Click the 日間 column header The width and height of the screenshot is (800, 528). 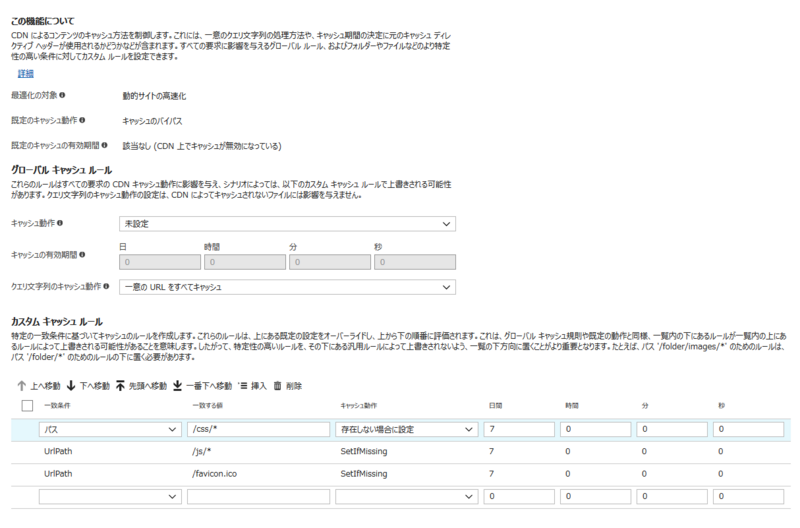(495, 406)
